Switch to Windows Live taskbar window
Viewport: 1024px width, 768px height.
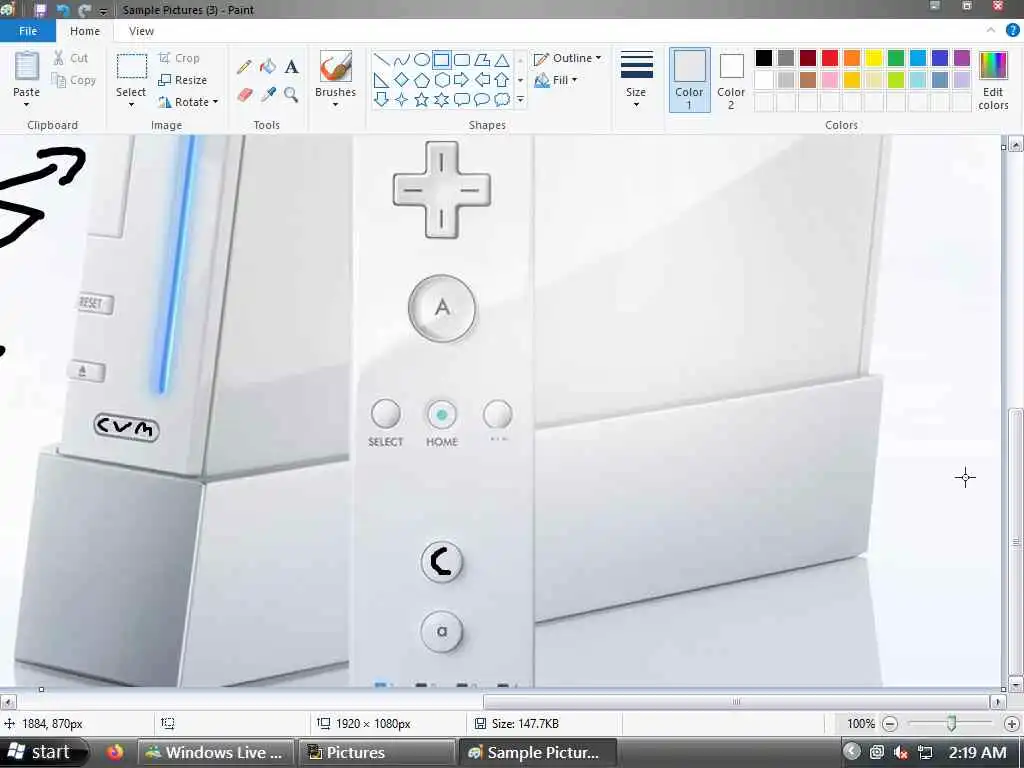click(215, 752)
